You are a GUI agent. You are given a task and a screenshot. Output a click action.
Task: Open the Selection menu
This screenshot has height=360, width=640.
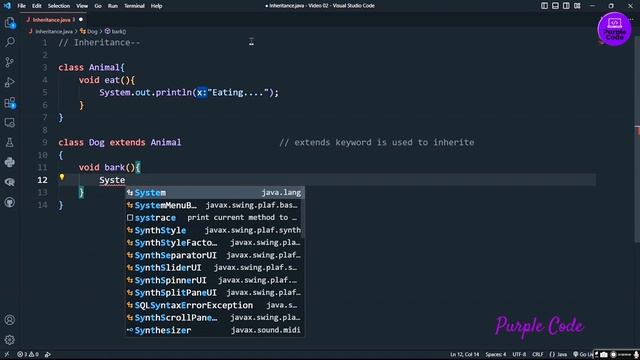[x=59, y=6]
